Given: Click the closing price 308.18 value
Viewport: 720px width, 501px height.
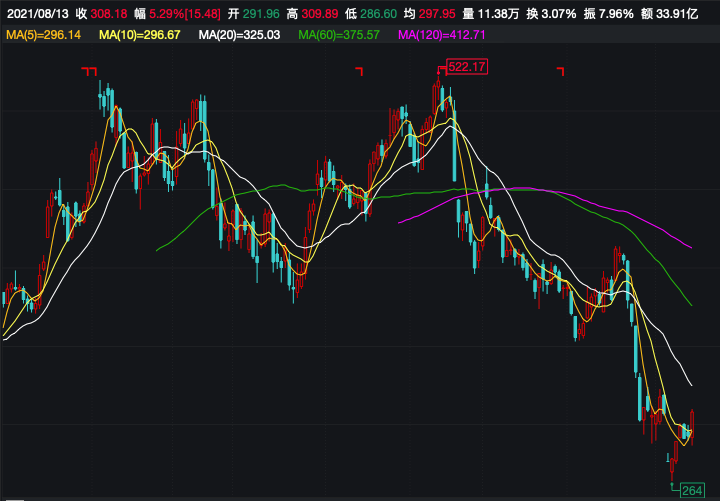Looking at the screenshot, I should [x=111, y=13].
